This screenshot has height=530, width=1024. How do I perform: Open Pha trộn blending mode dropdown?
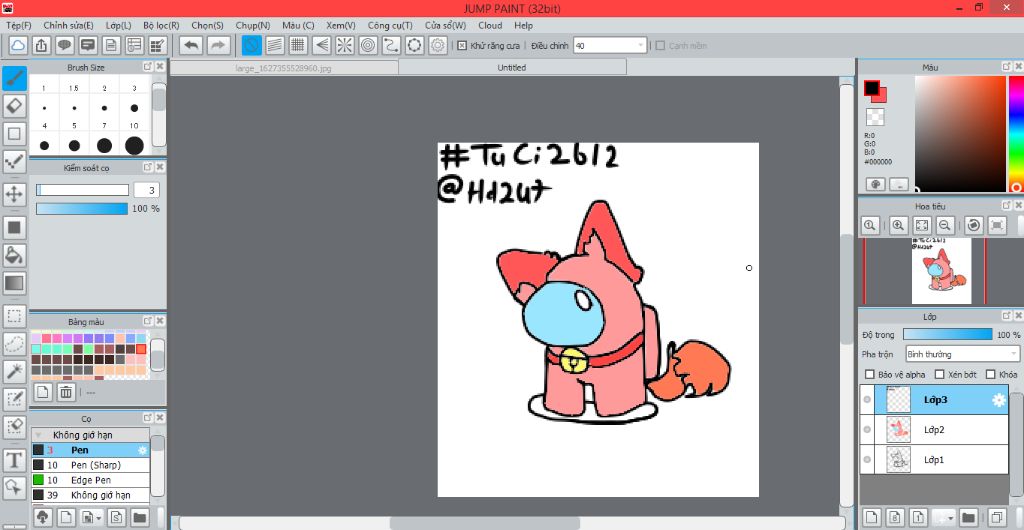point(962,354)
